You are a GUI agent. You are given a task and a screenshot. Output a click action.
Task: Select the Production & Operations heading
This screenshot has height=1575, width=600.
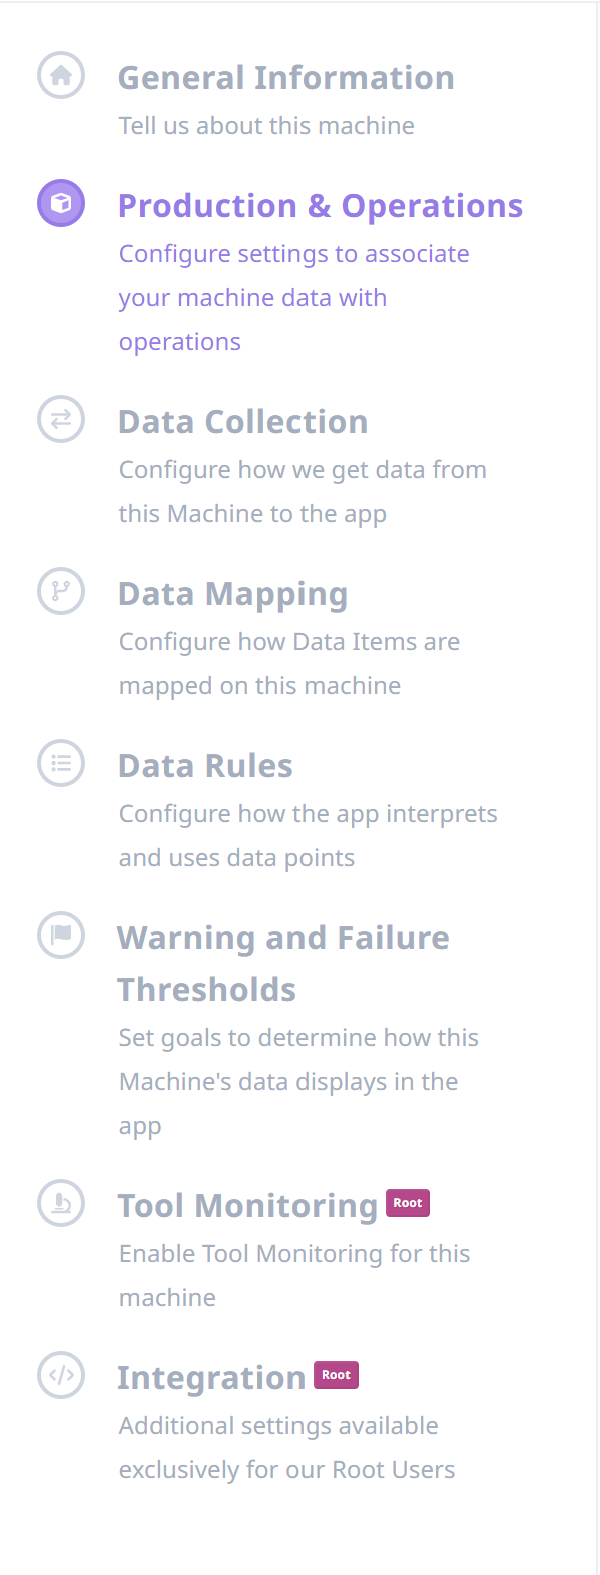pos(320,205)
